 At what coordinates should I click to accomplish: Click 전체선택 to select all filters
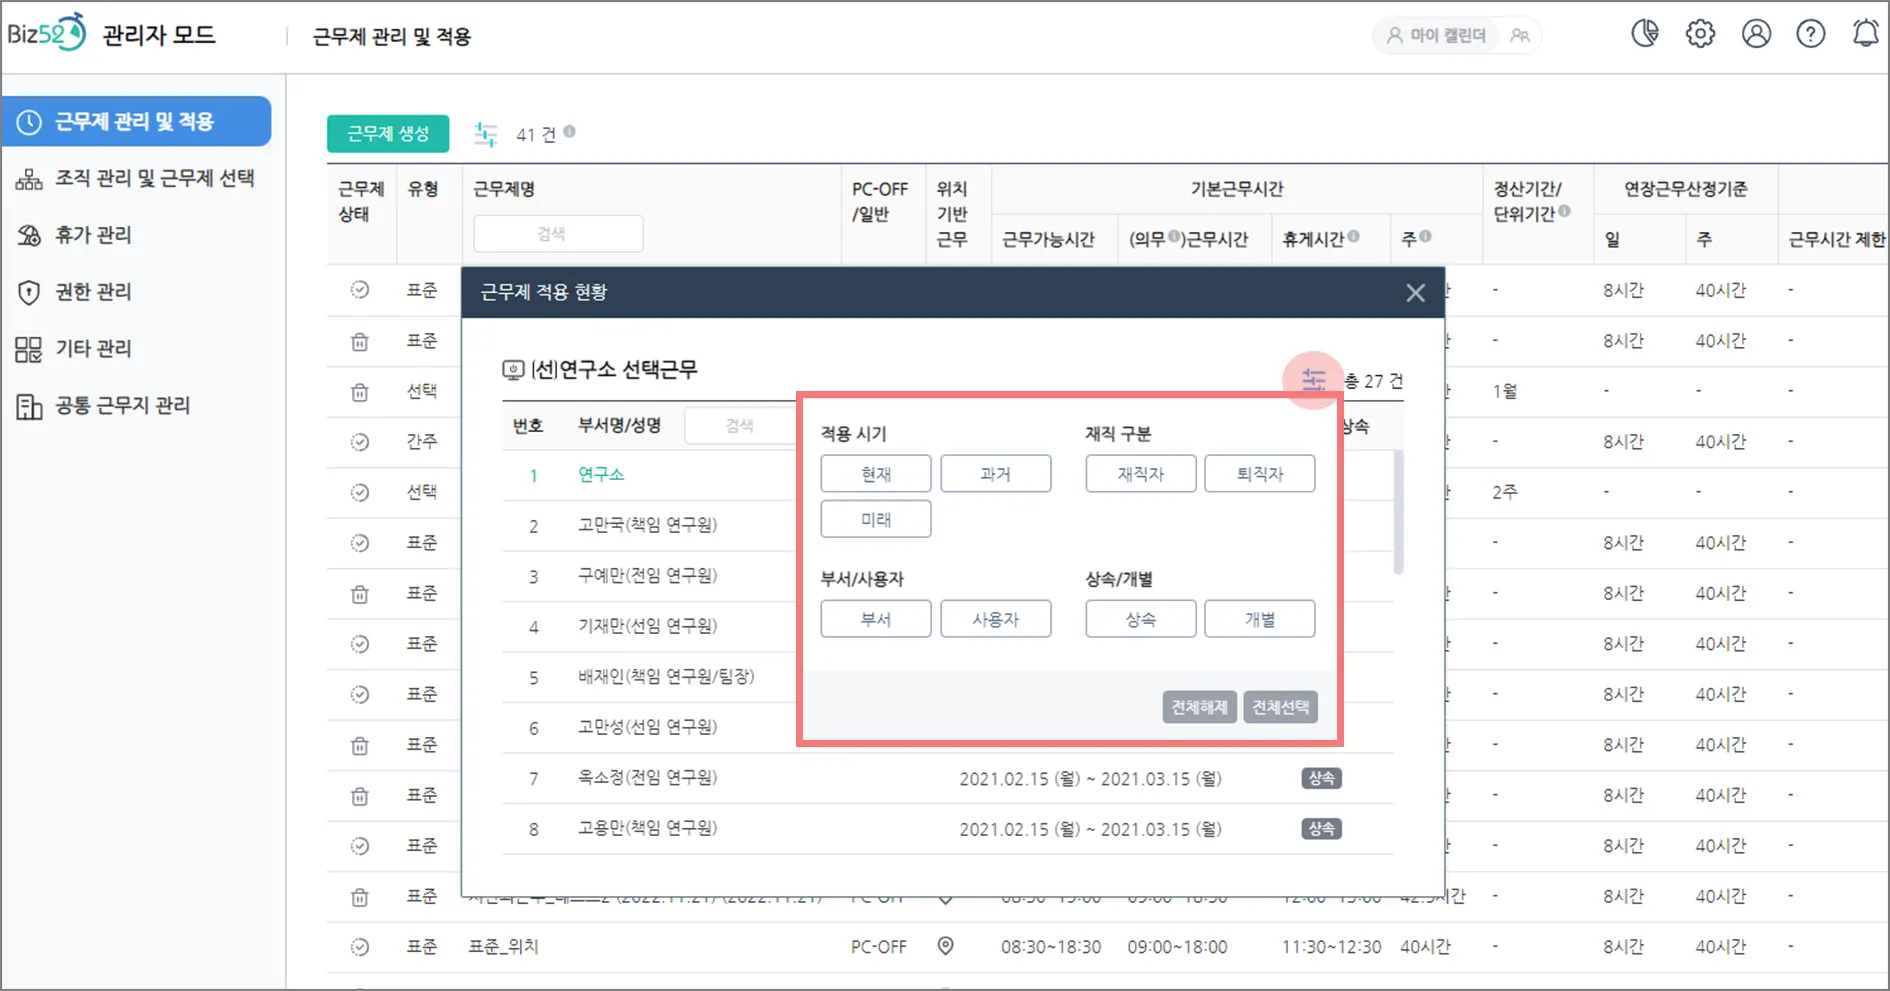click(1281, 707)
